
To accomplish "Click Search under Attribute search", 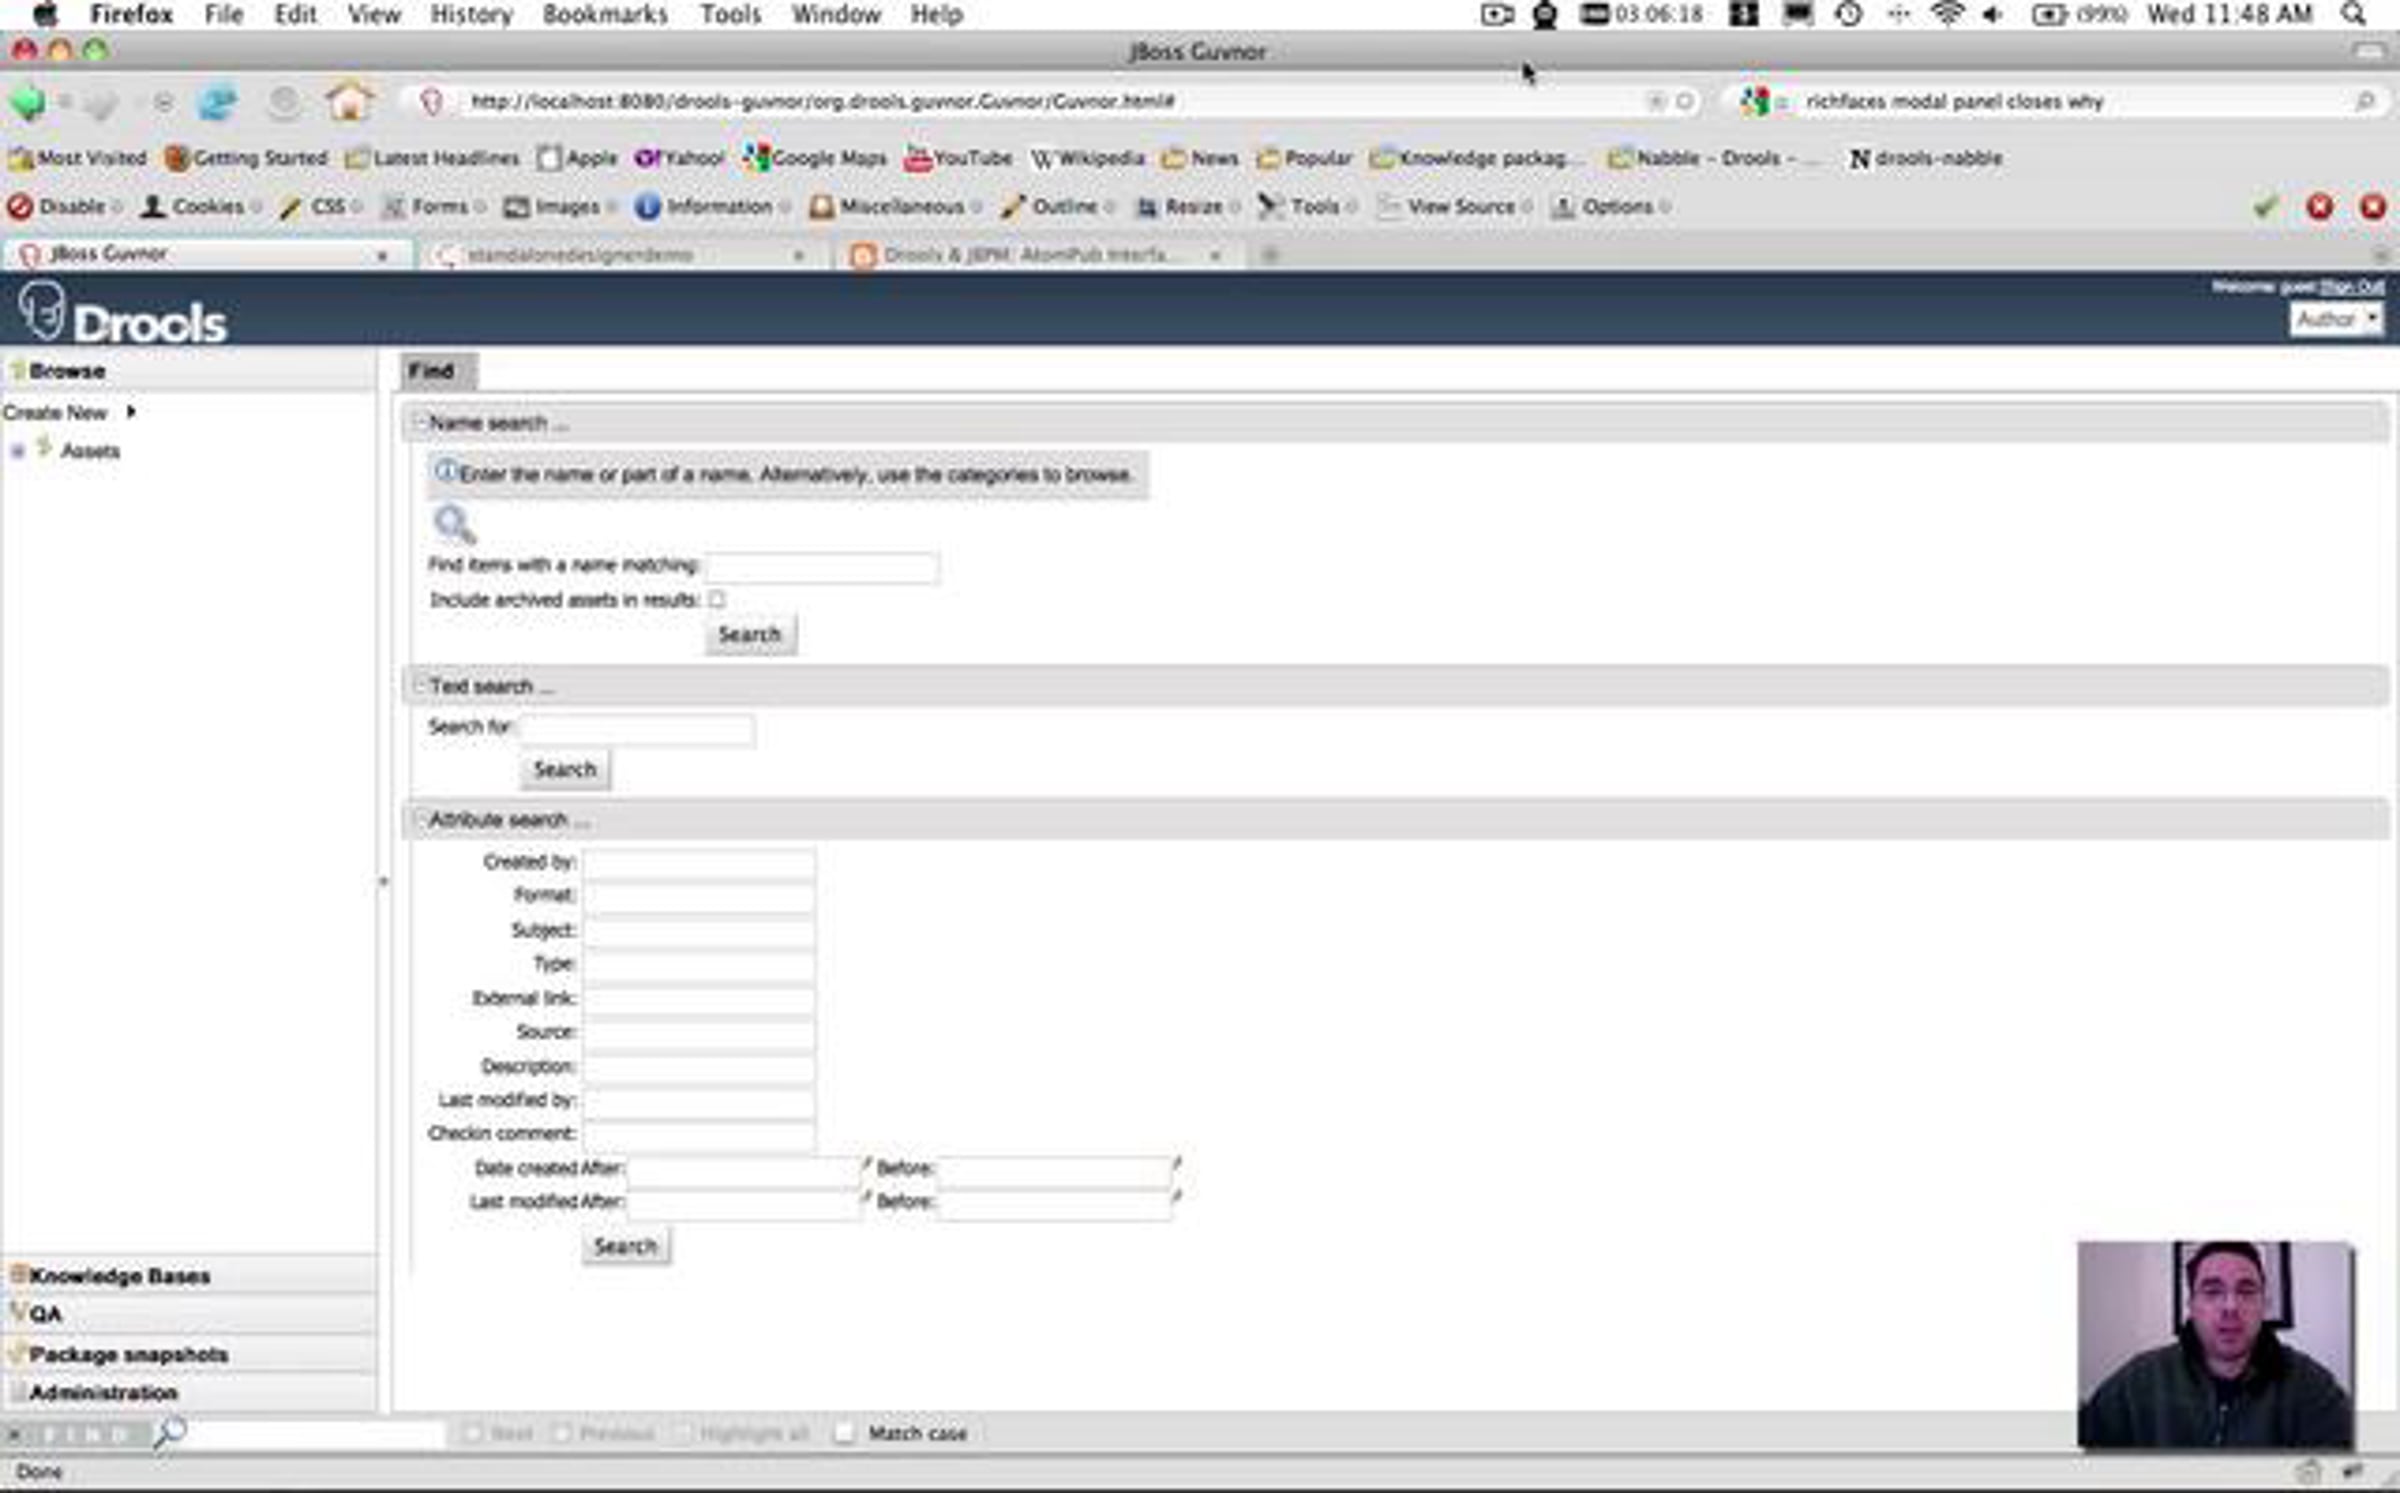I will pyautogui.click(x=626, y=1246).
